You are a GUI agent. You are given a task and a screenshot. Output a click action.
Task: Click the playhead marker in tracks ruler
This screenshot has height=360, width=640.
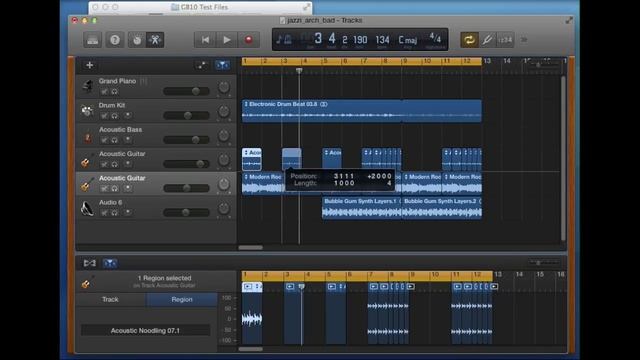click(299, 71)
